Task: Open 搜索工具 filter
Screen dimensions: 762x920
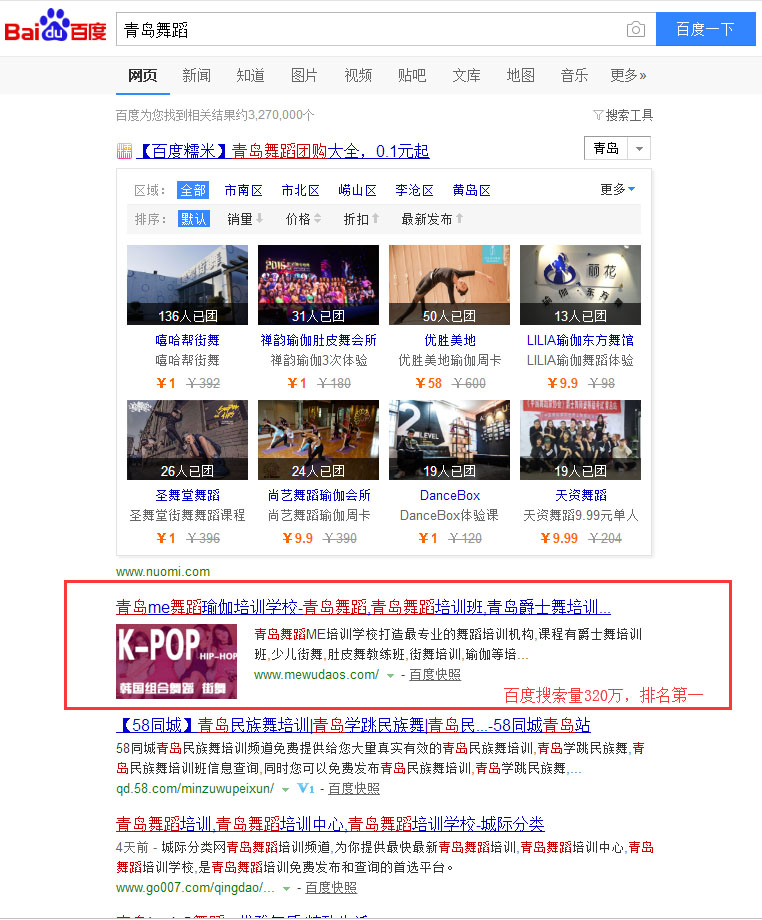Action: coord(623,115)
